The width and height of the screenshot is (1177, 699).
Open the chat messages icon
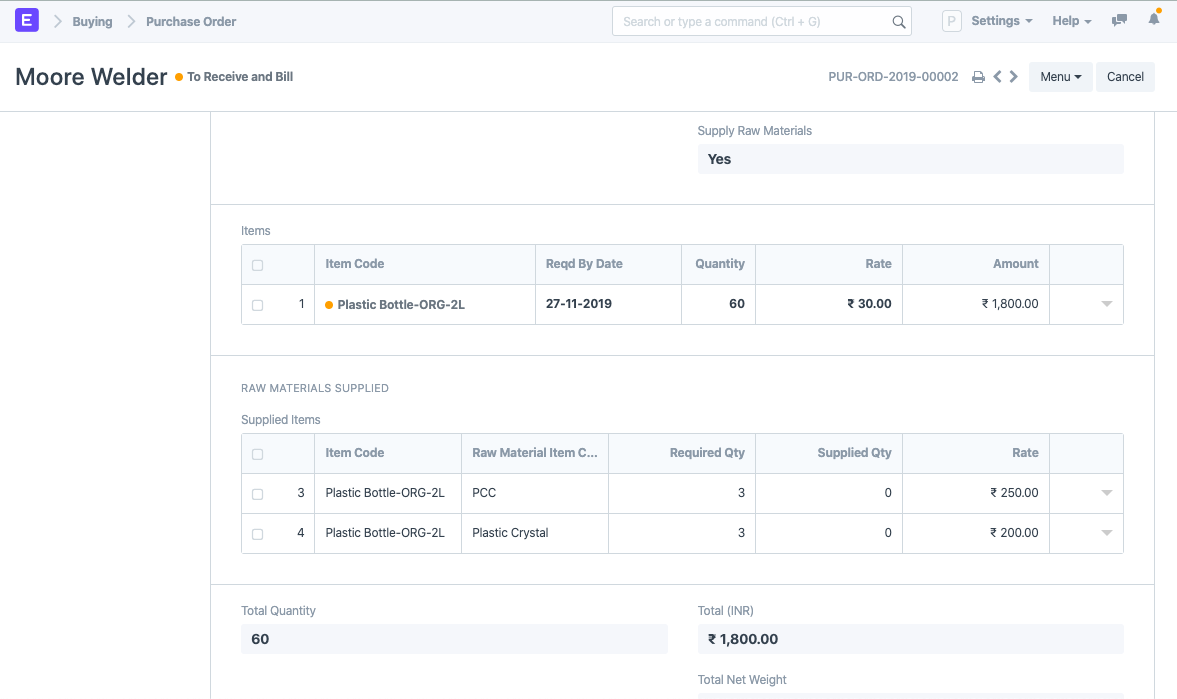[x=1120, y=21]
